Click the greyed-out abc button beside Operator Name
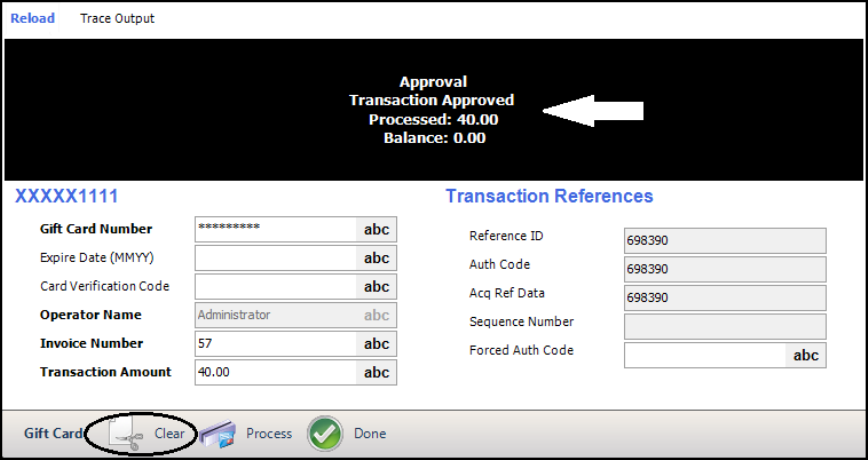Image resolution: width=868 pixels, height=460 pixels. pos(376,315)
